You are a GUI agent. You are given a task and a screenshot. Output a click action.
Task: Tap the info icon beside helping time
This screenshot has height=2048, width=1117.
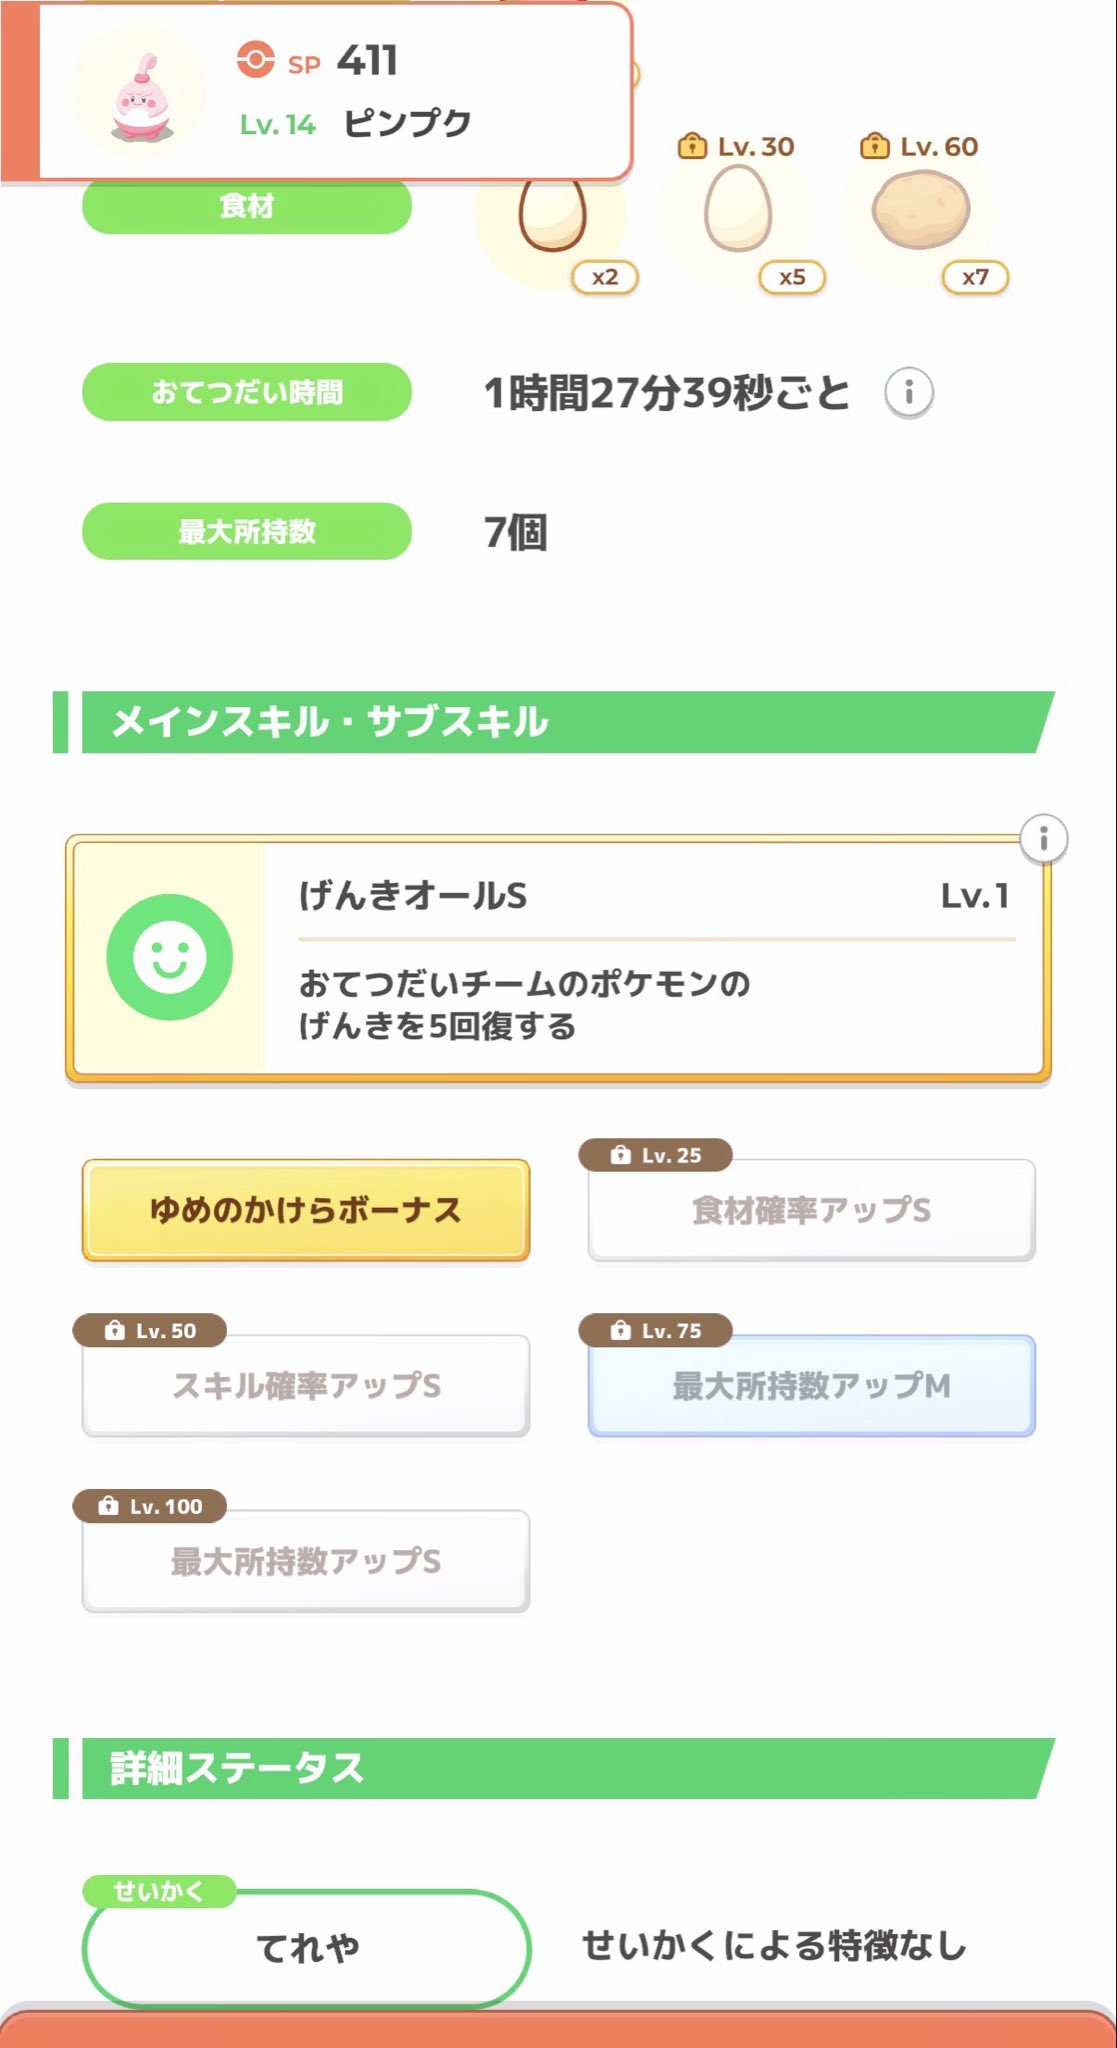point(908,392)
